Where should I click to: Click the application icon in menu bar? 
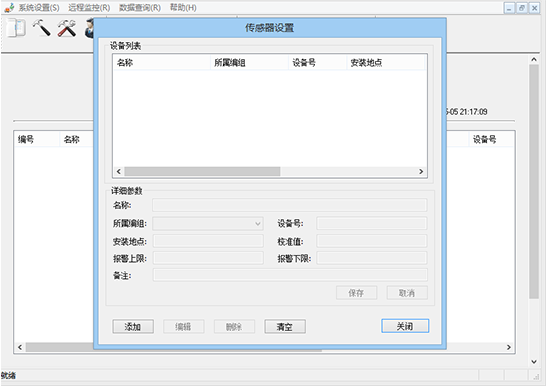[9, 8]
